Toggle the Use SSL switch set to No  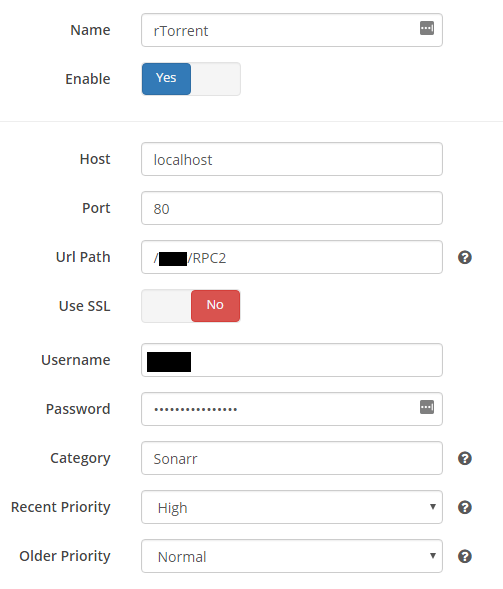191,306
